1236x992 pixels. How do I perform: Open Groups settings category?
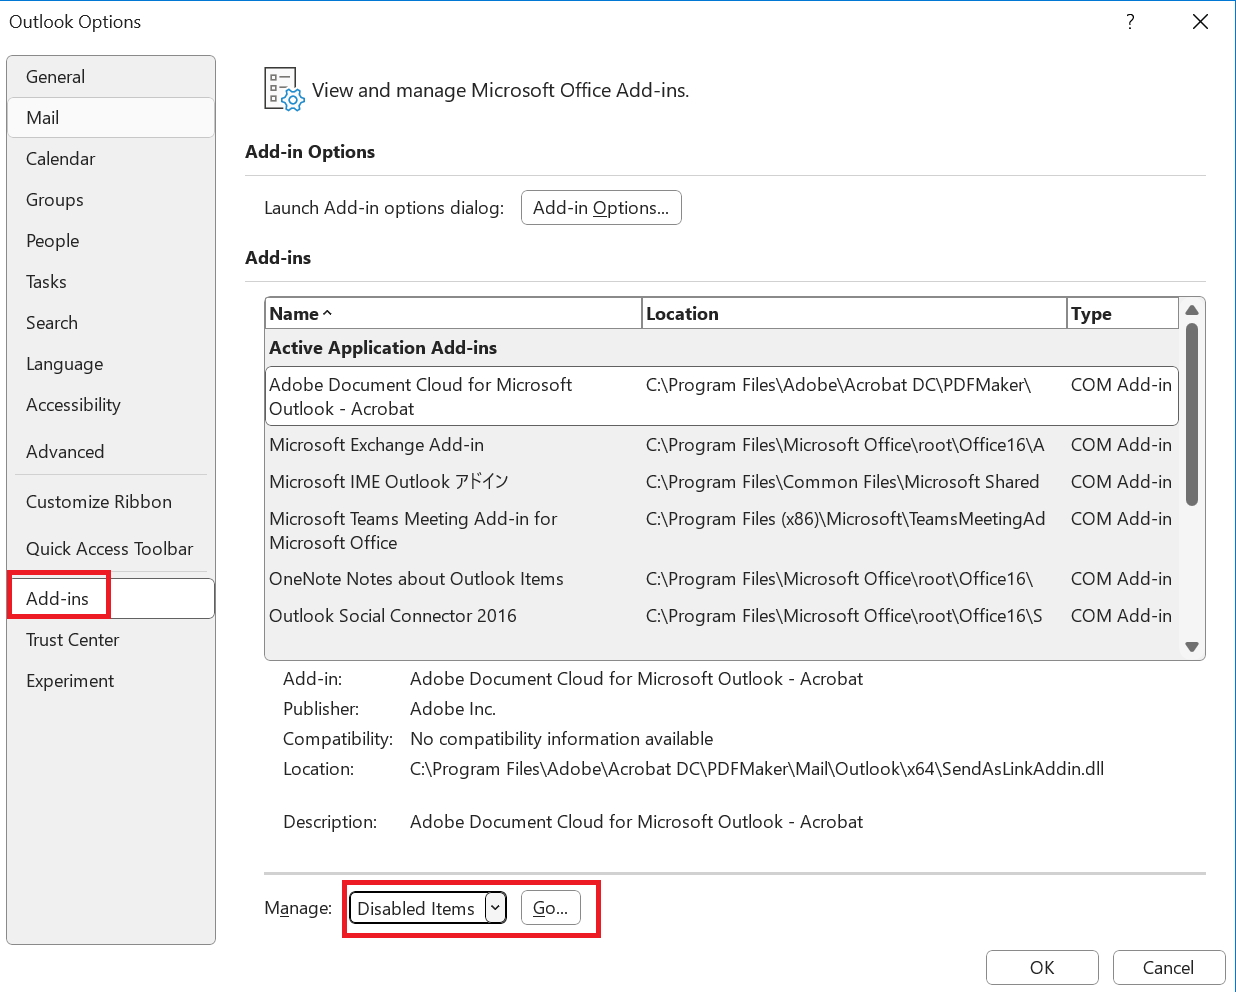click(110, 200)
